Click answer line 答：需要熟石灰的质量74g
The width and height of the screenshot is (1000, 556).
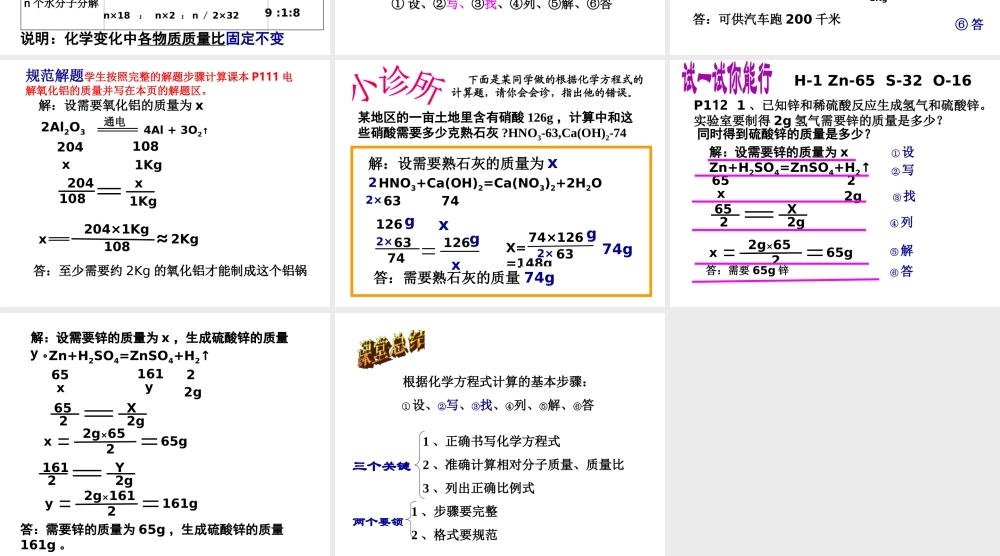coord(464,278)
